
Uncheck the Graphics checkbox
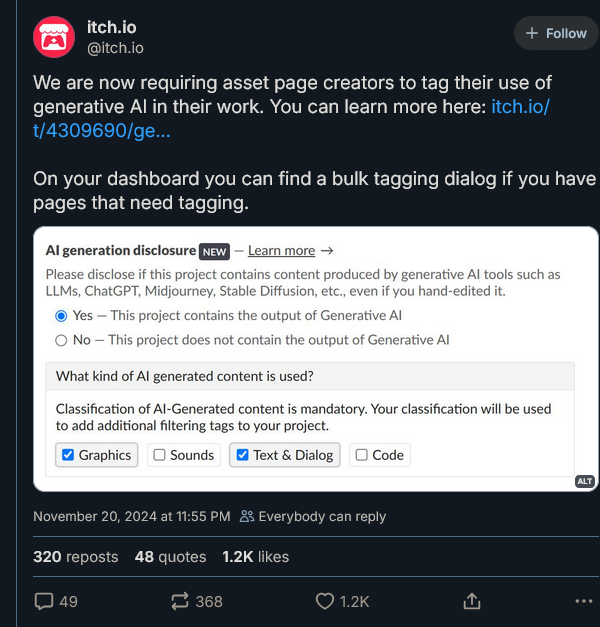[68, 455]
